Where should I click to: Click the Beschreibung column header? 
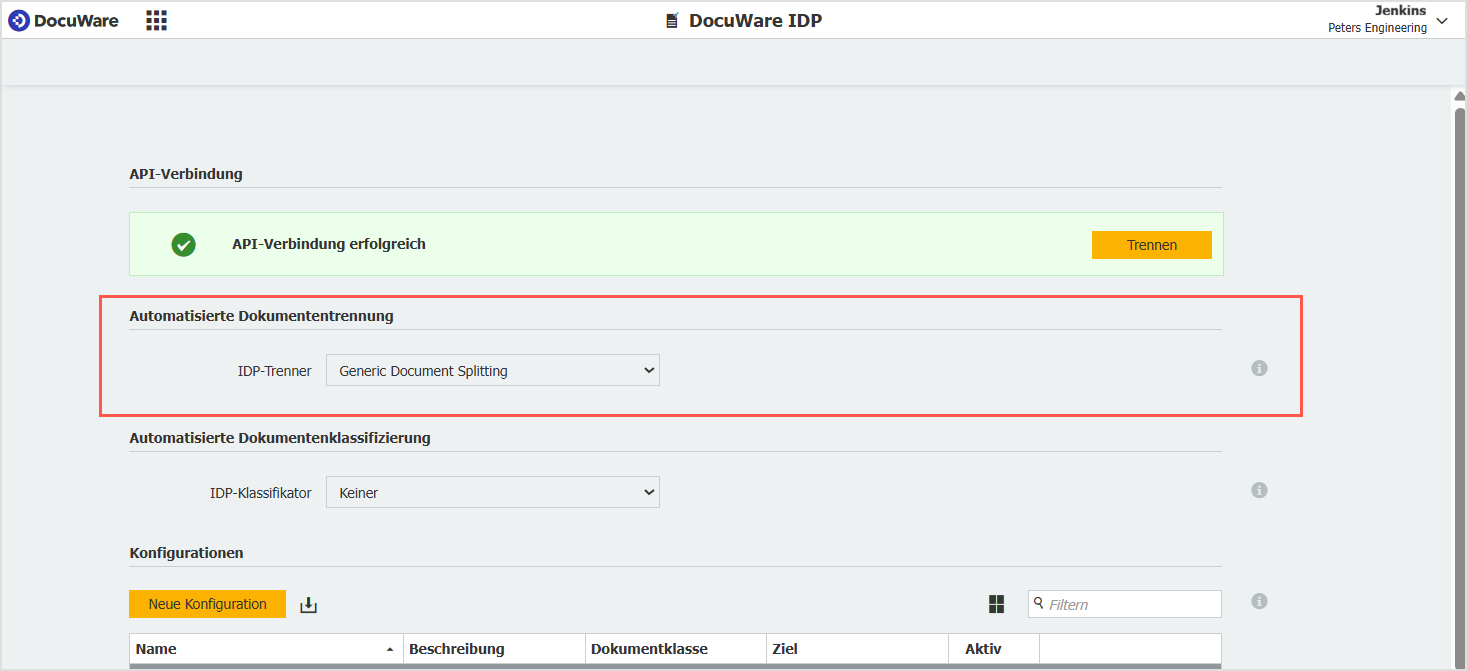tap(493, 649)
